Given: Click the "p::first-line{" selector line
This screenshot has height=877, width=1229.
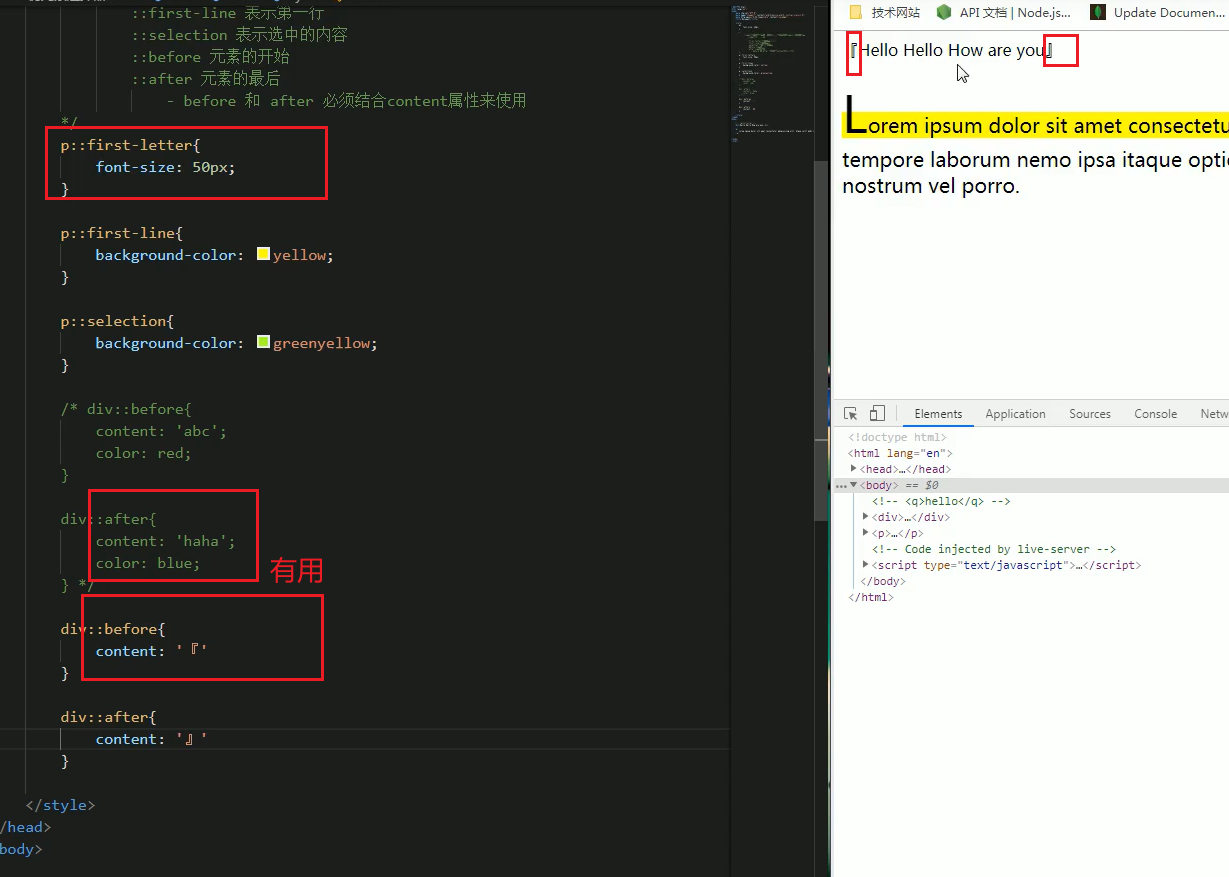Looking at the screenshot, I should point(121,233).
